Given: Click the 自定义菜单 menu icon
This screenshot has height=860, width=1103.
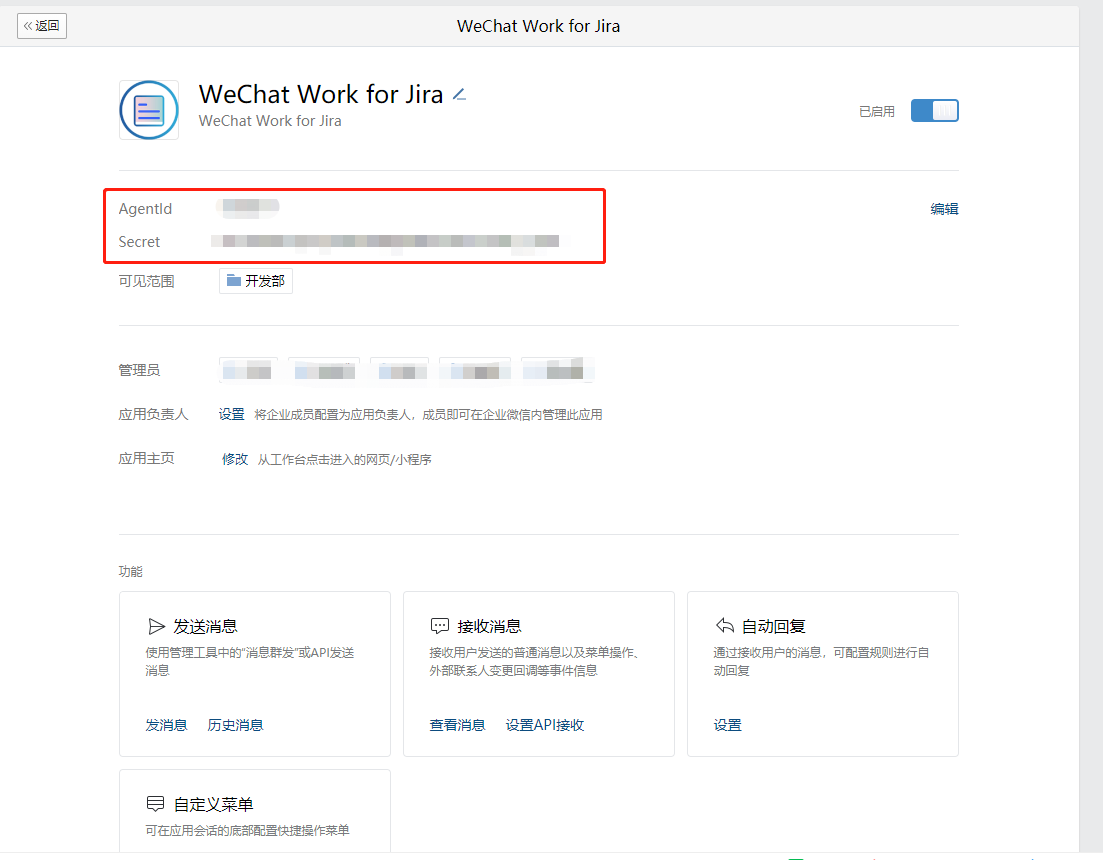Looking at the screenshot, I should point(156,804).
